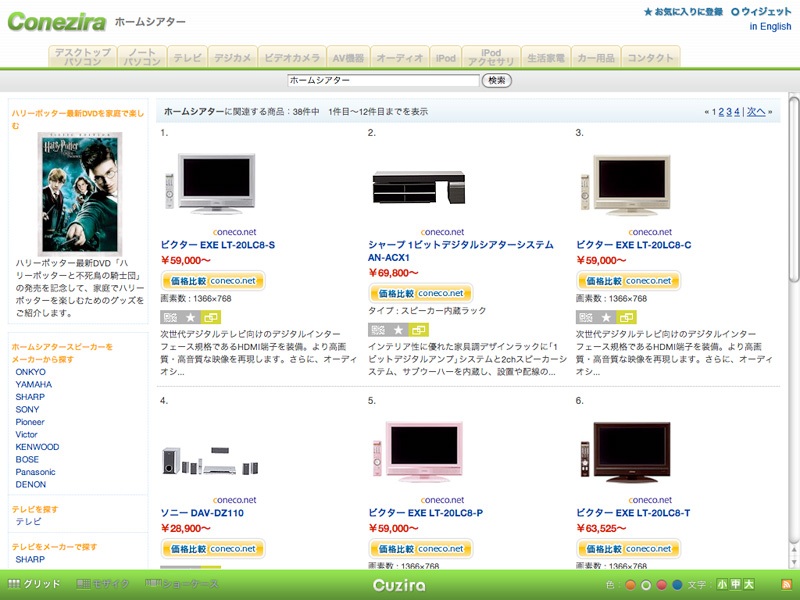Choose the orange color theme
The height and width of the screenshot is (600, 800).
pos(630,585)
